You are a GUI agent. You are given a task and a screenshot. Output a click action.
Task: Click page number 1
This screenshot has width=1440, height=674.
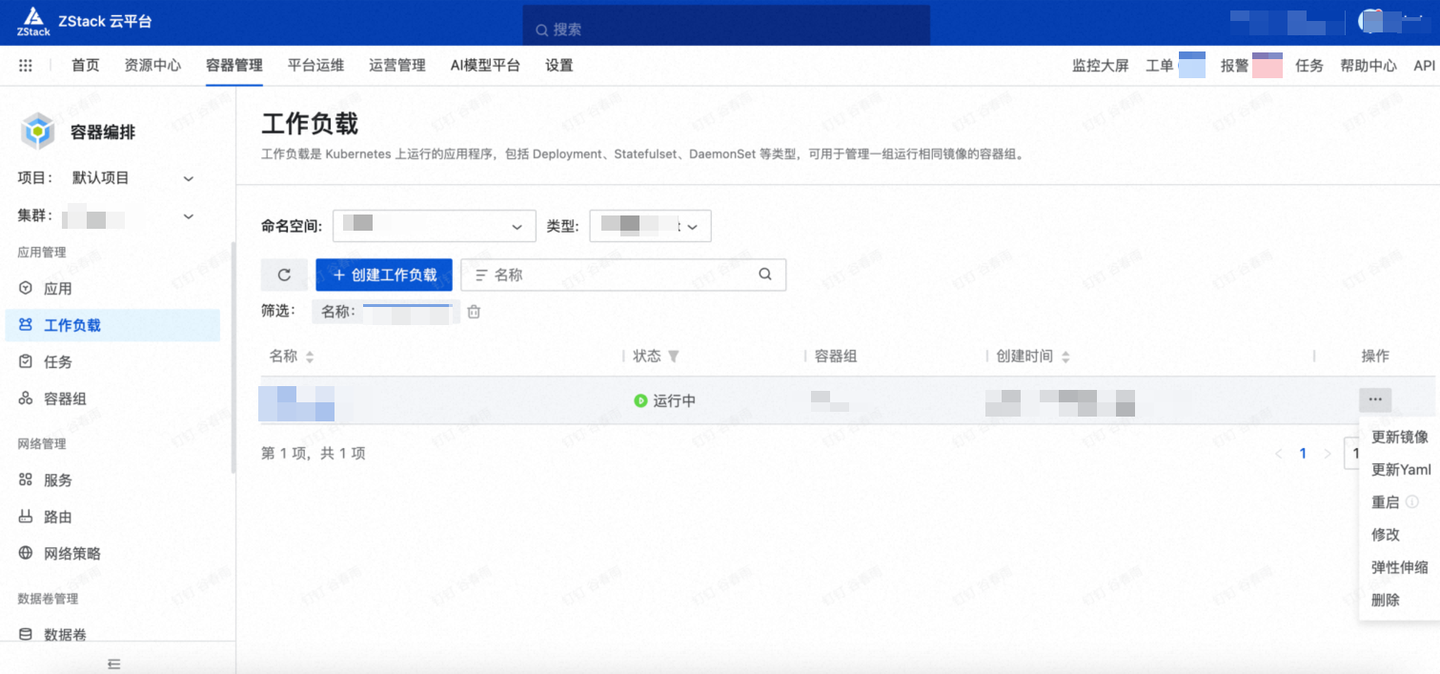coord(1303,454)
